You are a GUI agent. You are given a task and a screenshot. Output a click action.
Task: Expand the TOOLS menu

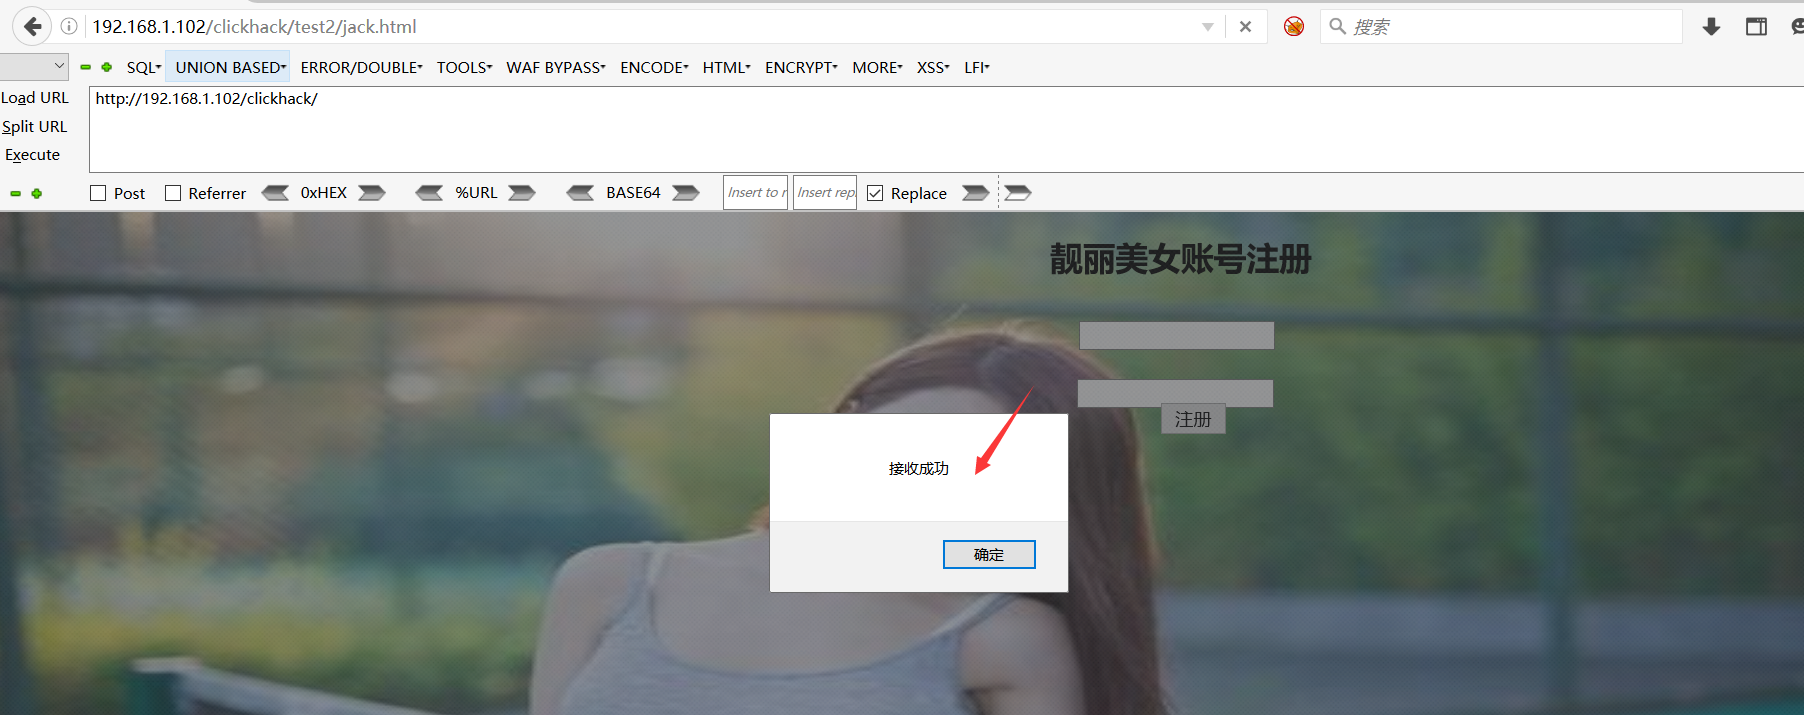(x=464, y=67)
